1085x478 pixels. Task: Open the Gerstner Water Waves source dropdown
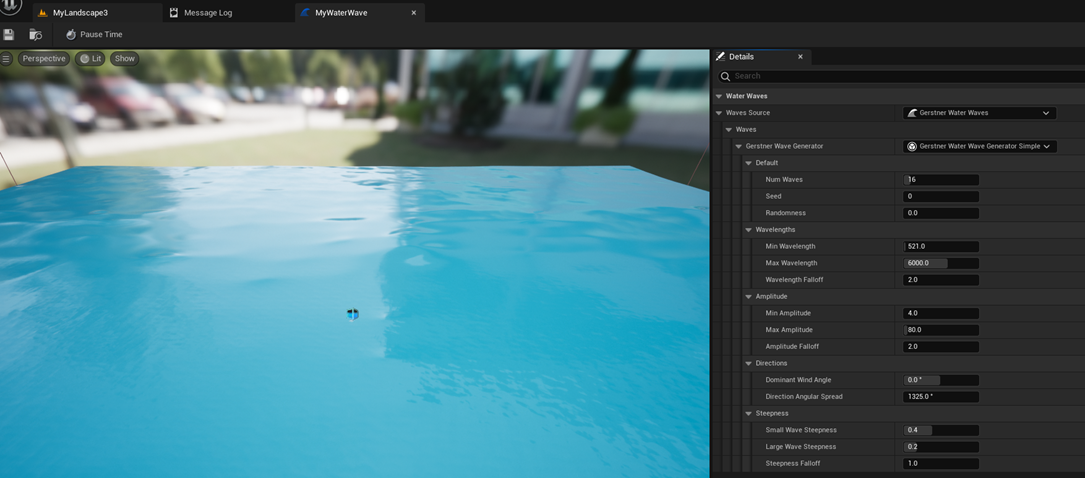tap(979, 113)
